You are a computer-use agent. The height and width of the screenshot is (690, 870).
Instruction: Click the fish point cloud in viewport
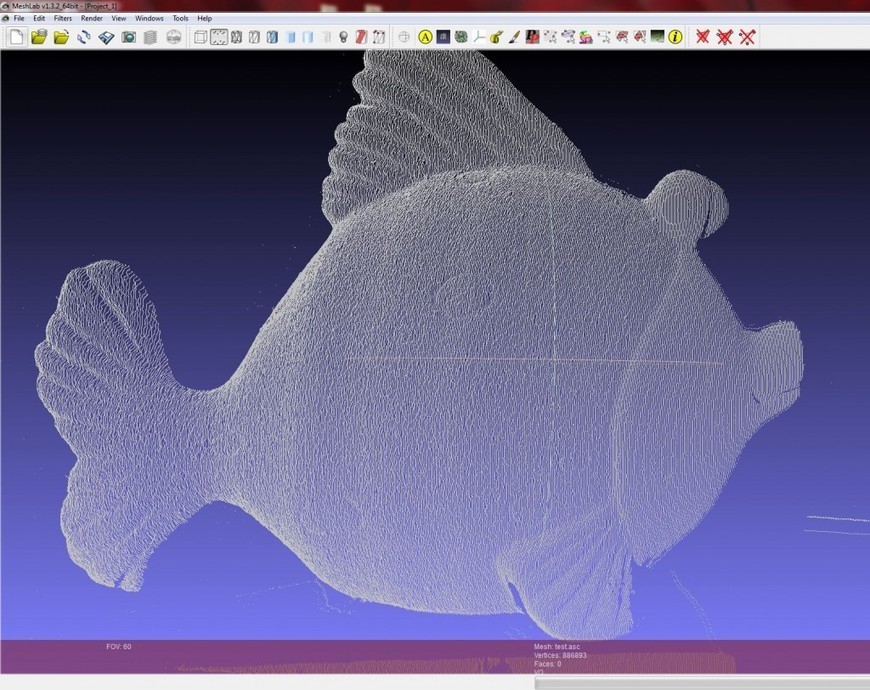[450, 400]
